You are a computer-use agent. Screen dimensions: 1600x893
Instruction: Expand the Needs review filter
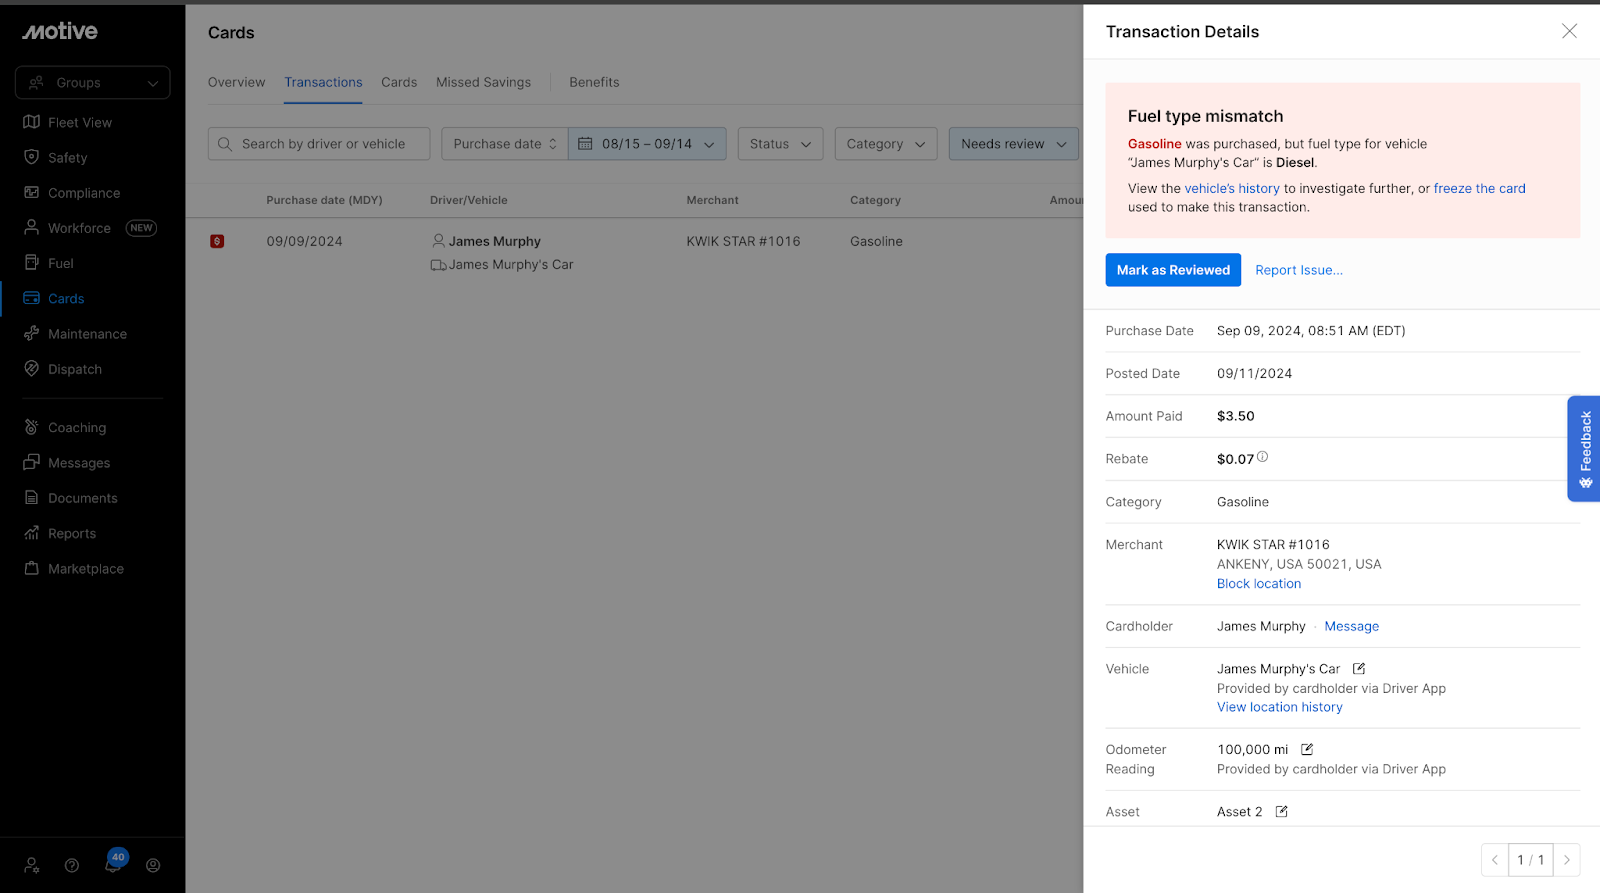coord(1013,144)
